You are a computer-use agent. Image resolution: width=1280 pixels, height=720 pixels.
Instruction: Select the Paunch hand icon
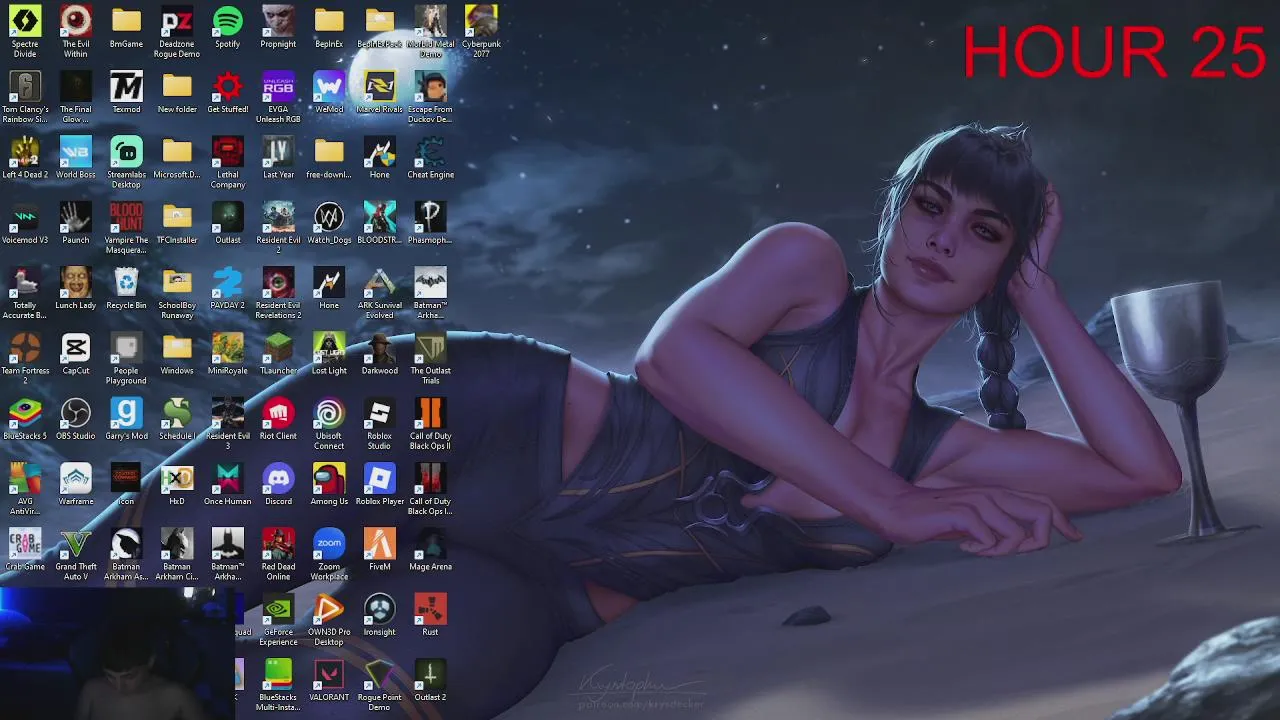tap(76, 217)
